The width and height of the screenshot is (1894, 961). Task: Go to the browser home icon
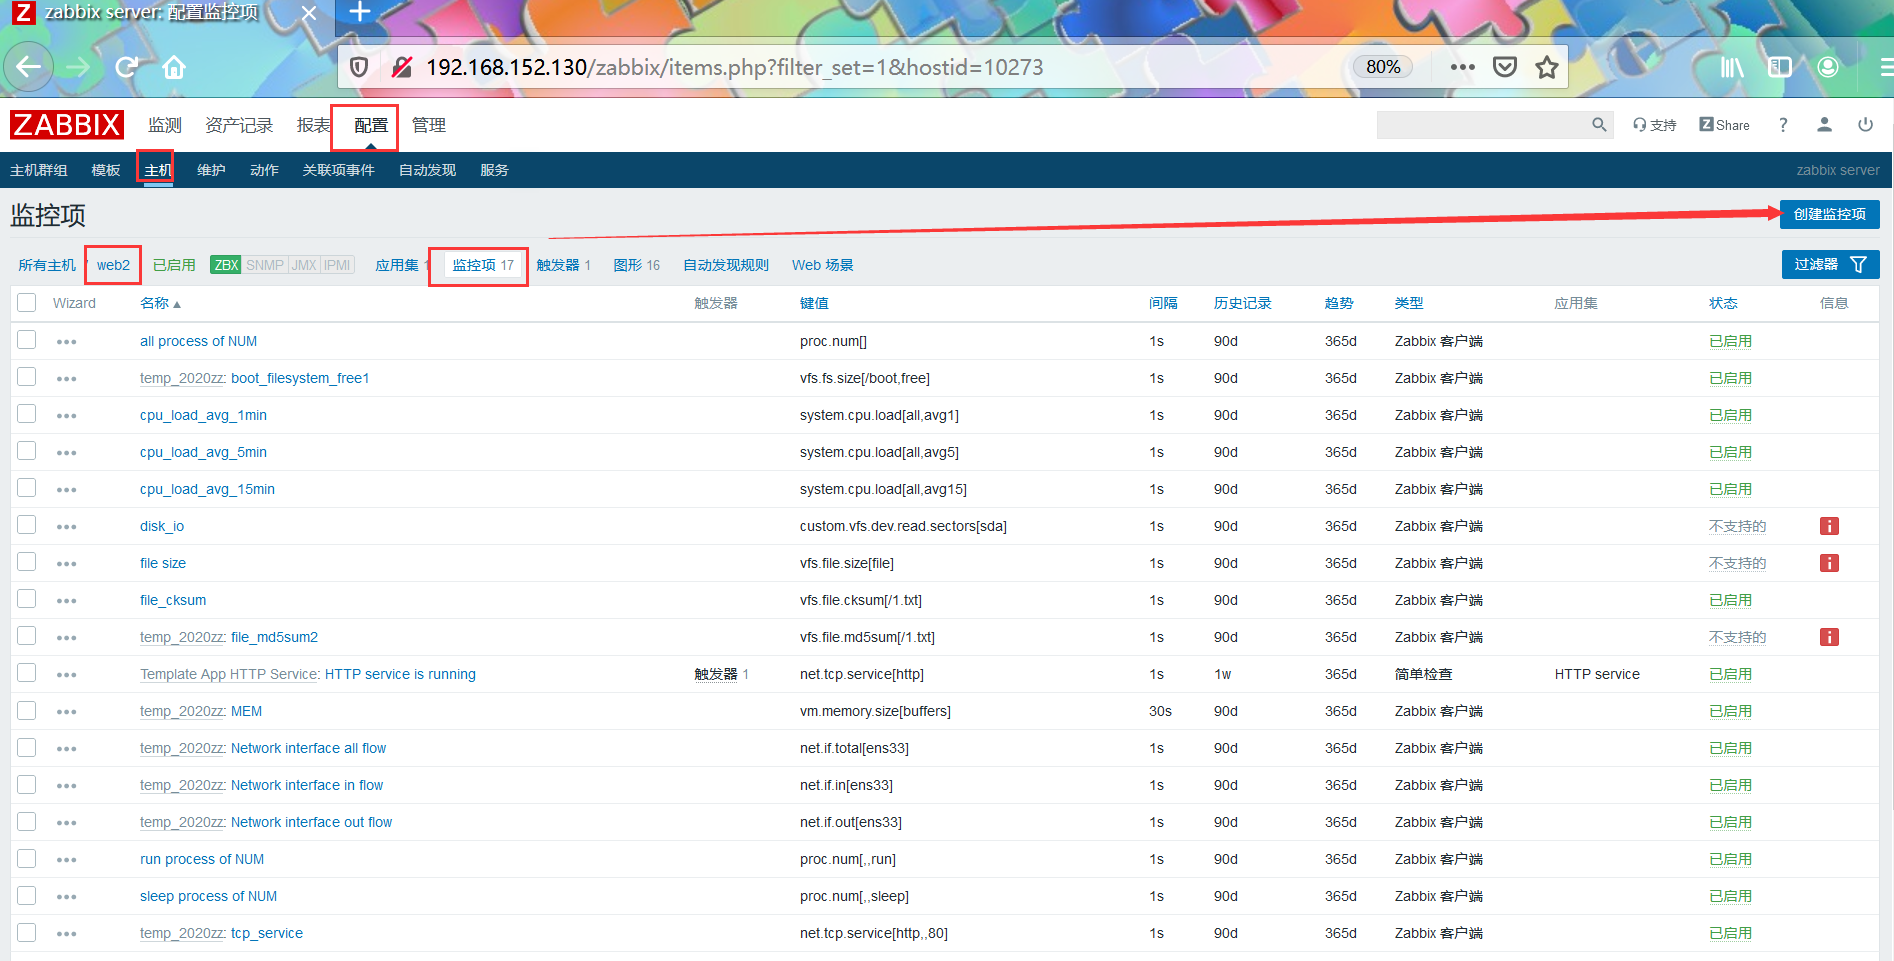coord(174,67)
